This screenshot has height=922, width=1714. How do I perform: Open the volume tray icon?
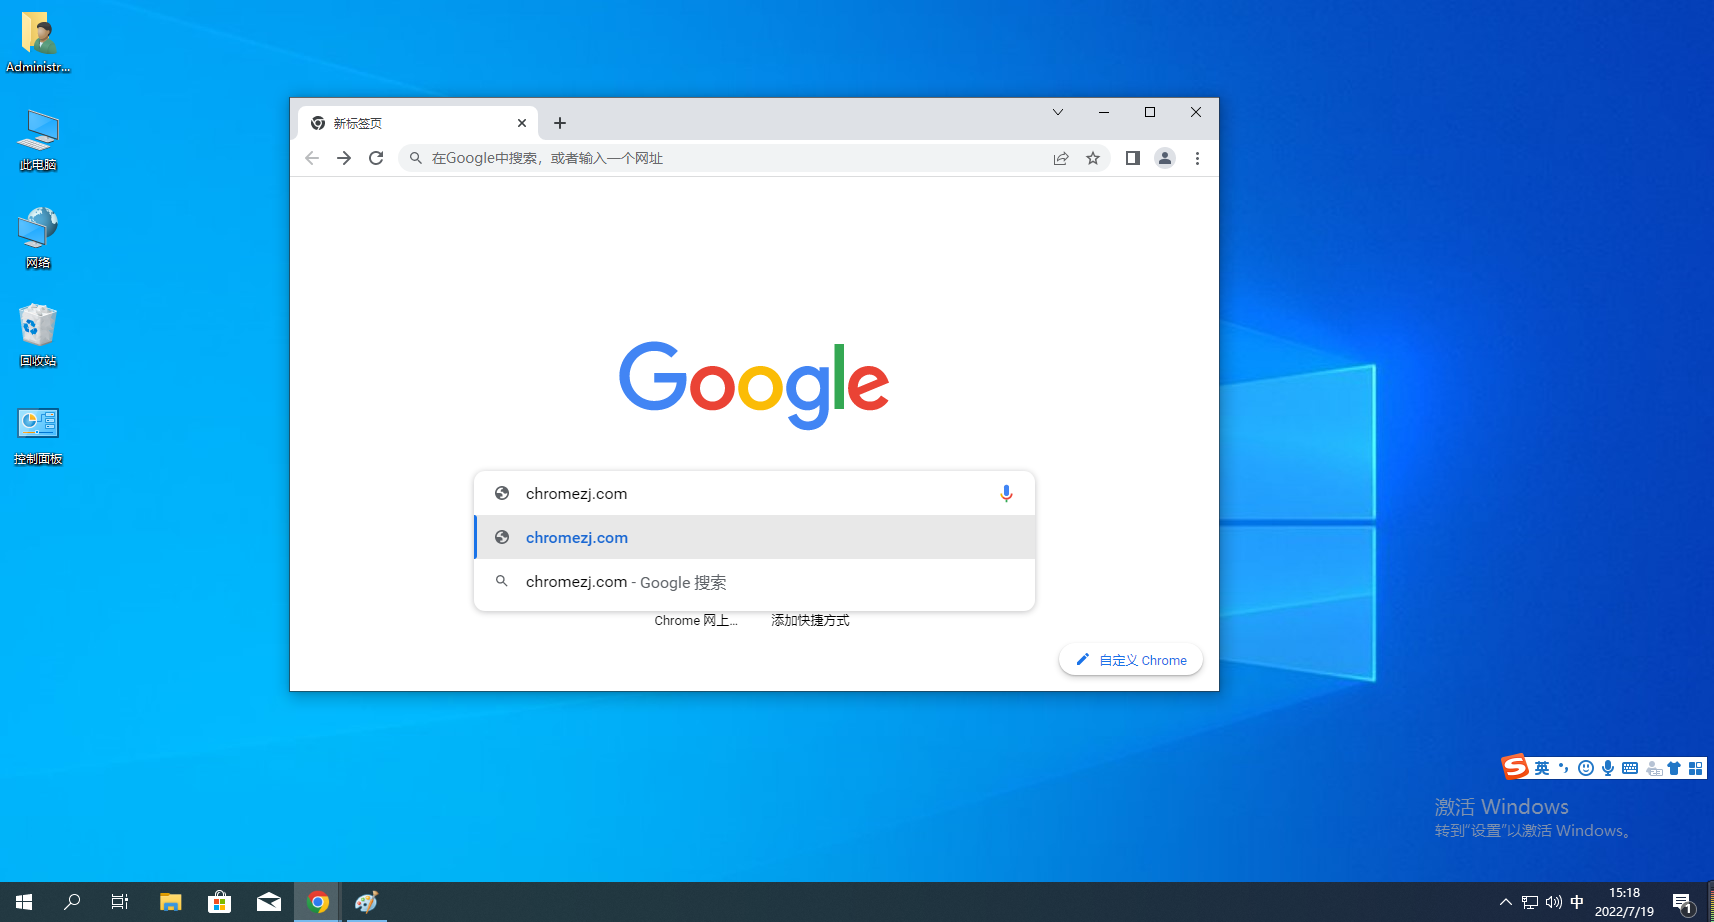coord(1553,902)
